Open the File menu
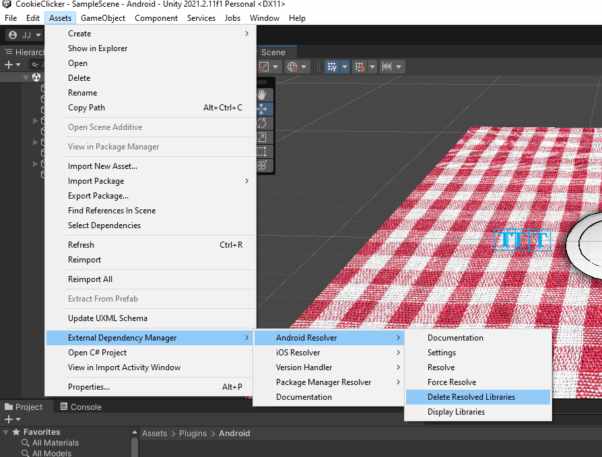The height and width of the screenshot is (457, 602). (11, 18)
